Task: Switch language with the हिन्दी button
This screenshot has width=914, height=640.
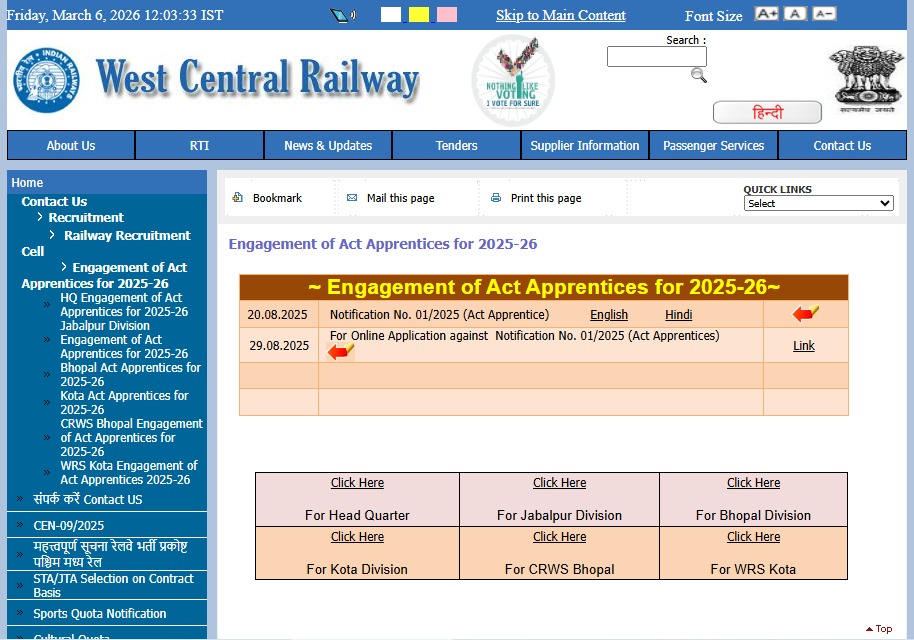Action: coord(767,112)
